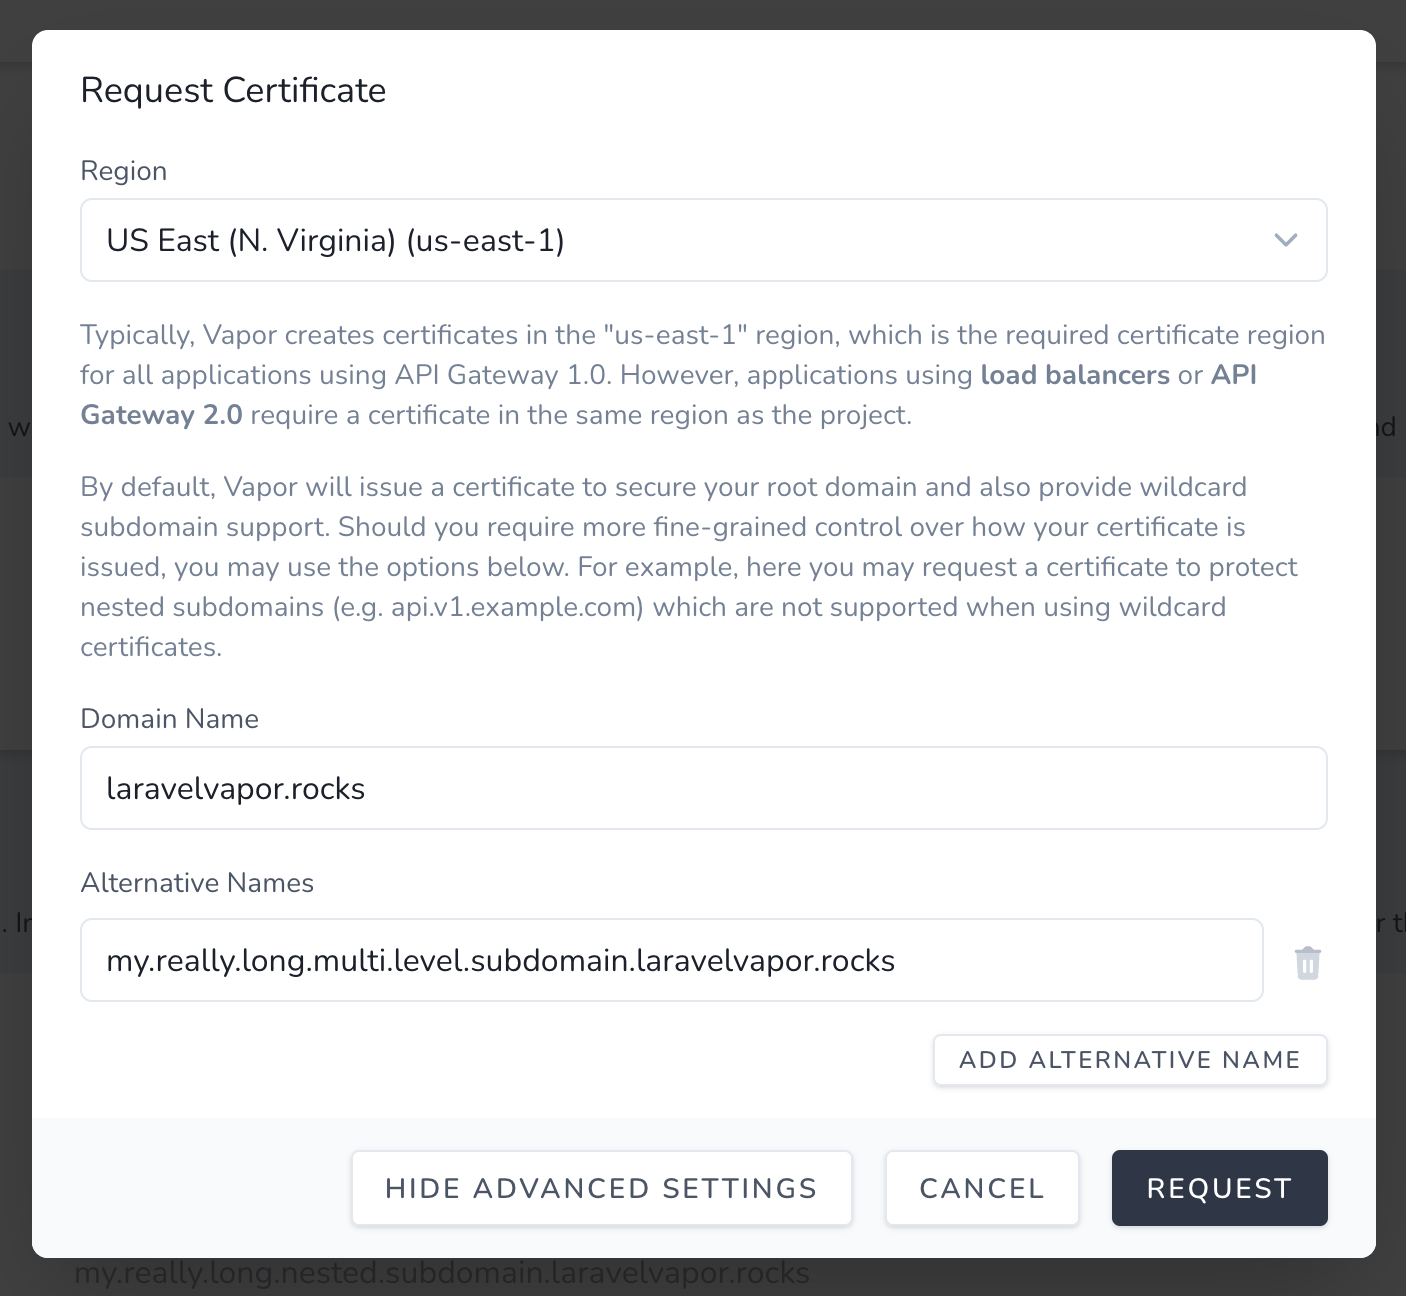This screenshot has width=1406, height=1296.
Task: Click the bold "load balancers" text
Action: click(x=1075, y=375)
